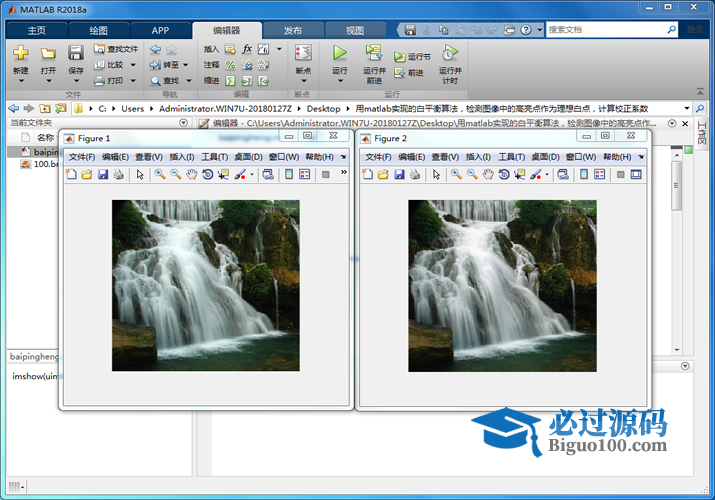The image size is (715, 500).
Task: Open the Breakpoints (断点) icon
Action: pyautogui.click(x=303, y=53)
